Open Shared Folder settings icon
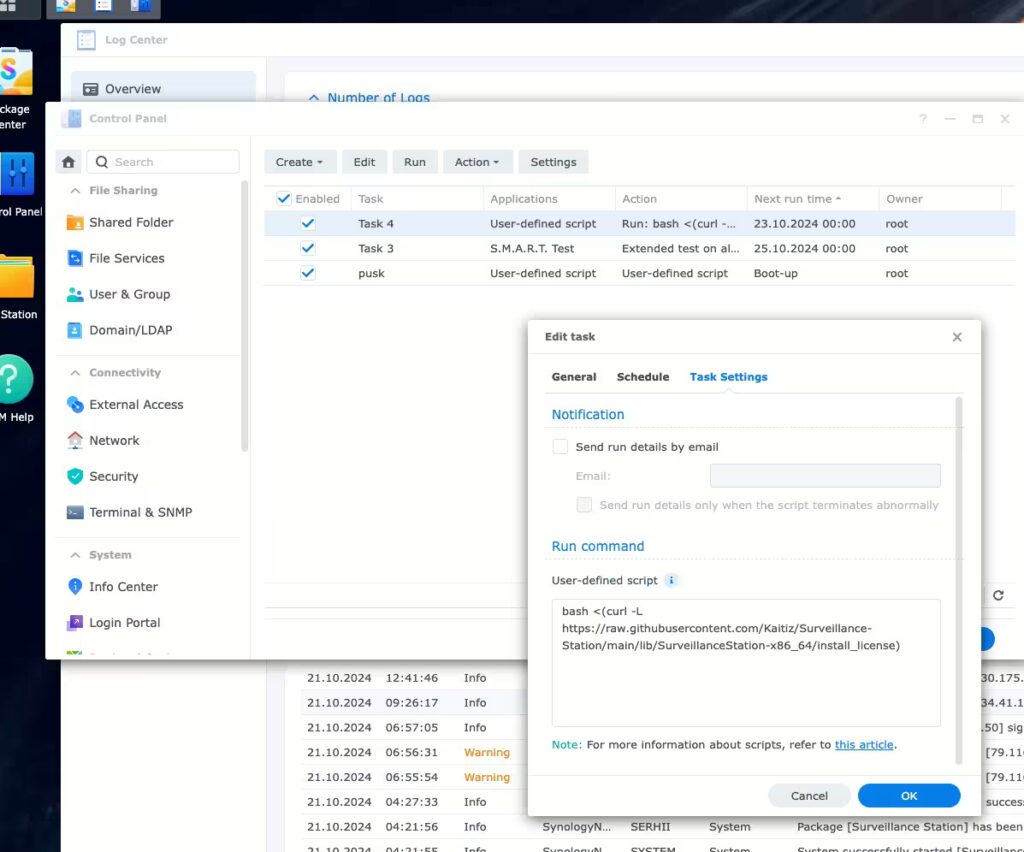Image resolution: width=1024 pixels, height=852 pixels. [x=75, y=223]
